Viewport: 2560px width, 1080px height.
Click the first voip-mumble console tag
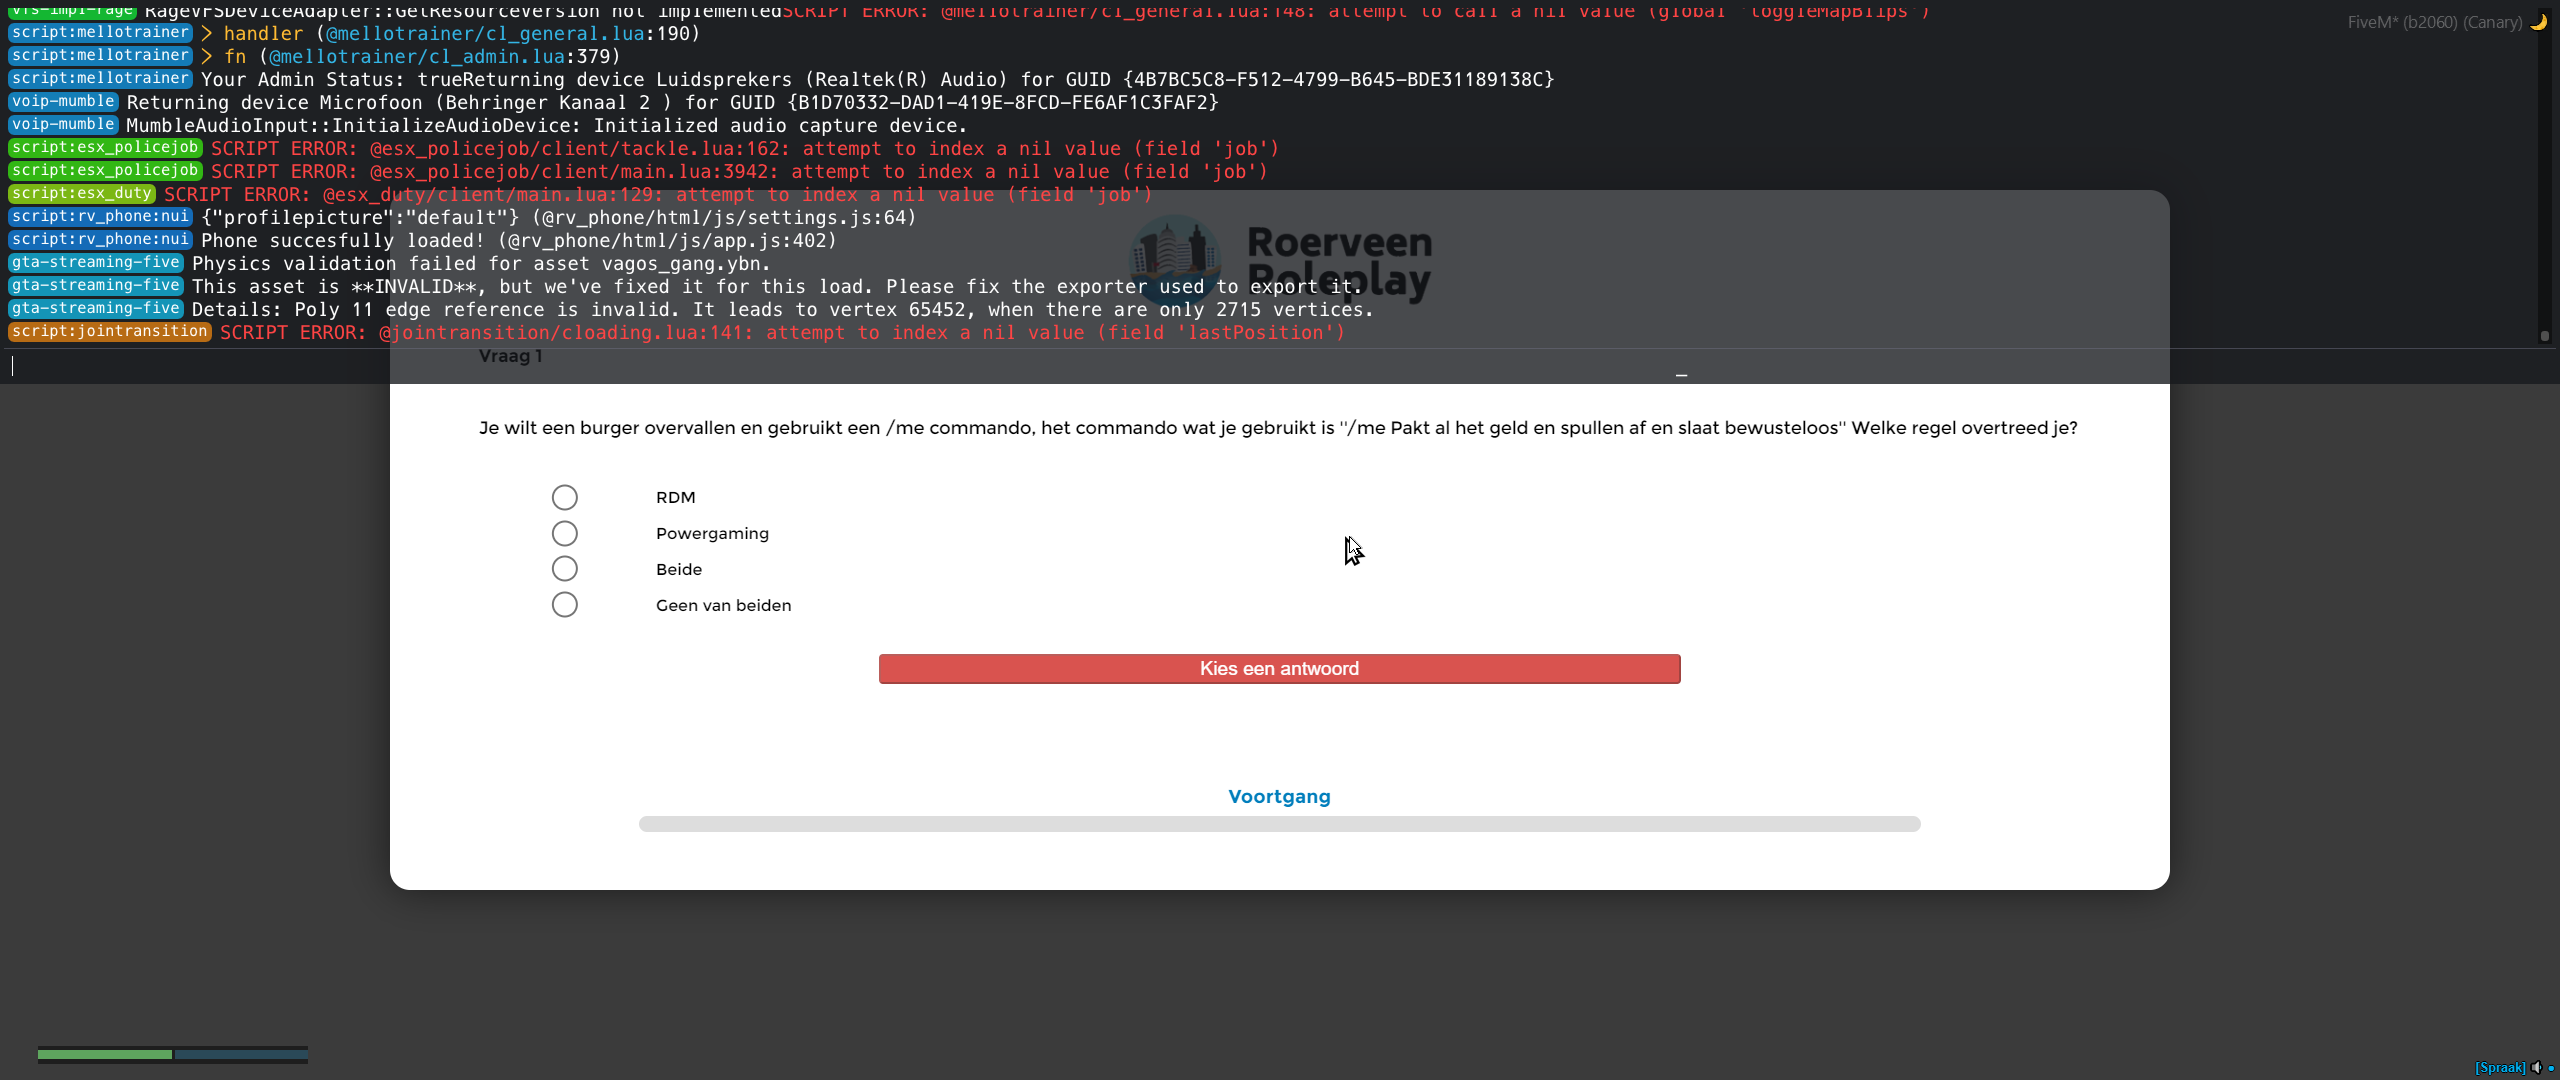point(63,102)
